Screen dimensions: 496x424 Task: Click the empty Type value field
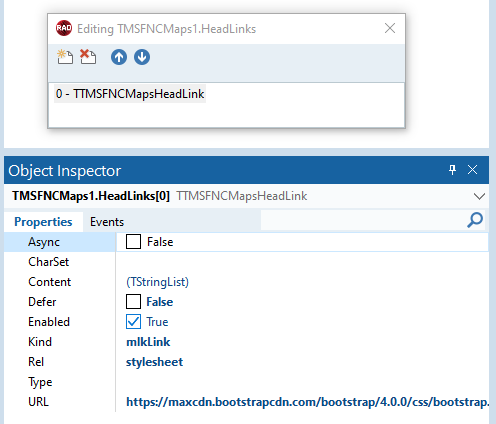tap(302, 382)
